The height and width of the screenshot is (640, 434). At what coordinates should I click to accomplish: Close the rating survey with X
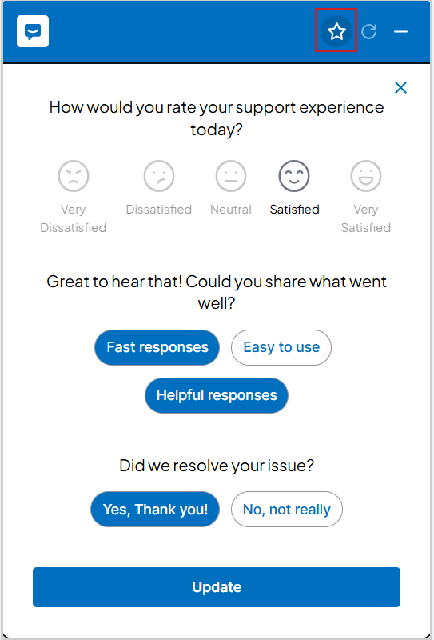tap(401, 87)
